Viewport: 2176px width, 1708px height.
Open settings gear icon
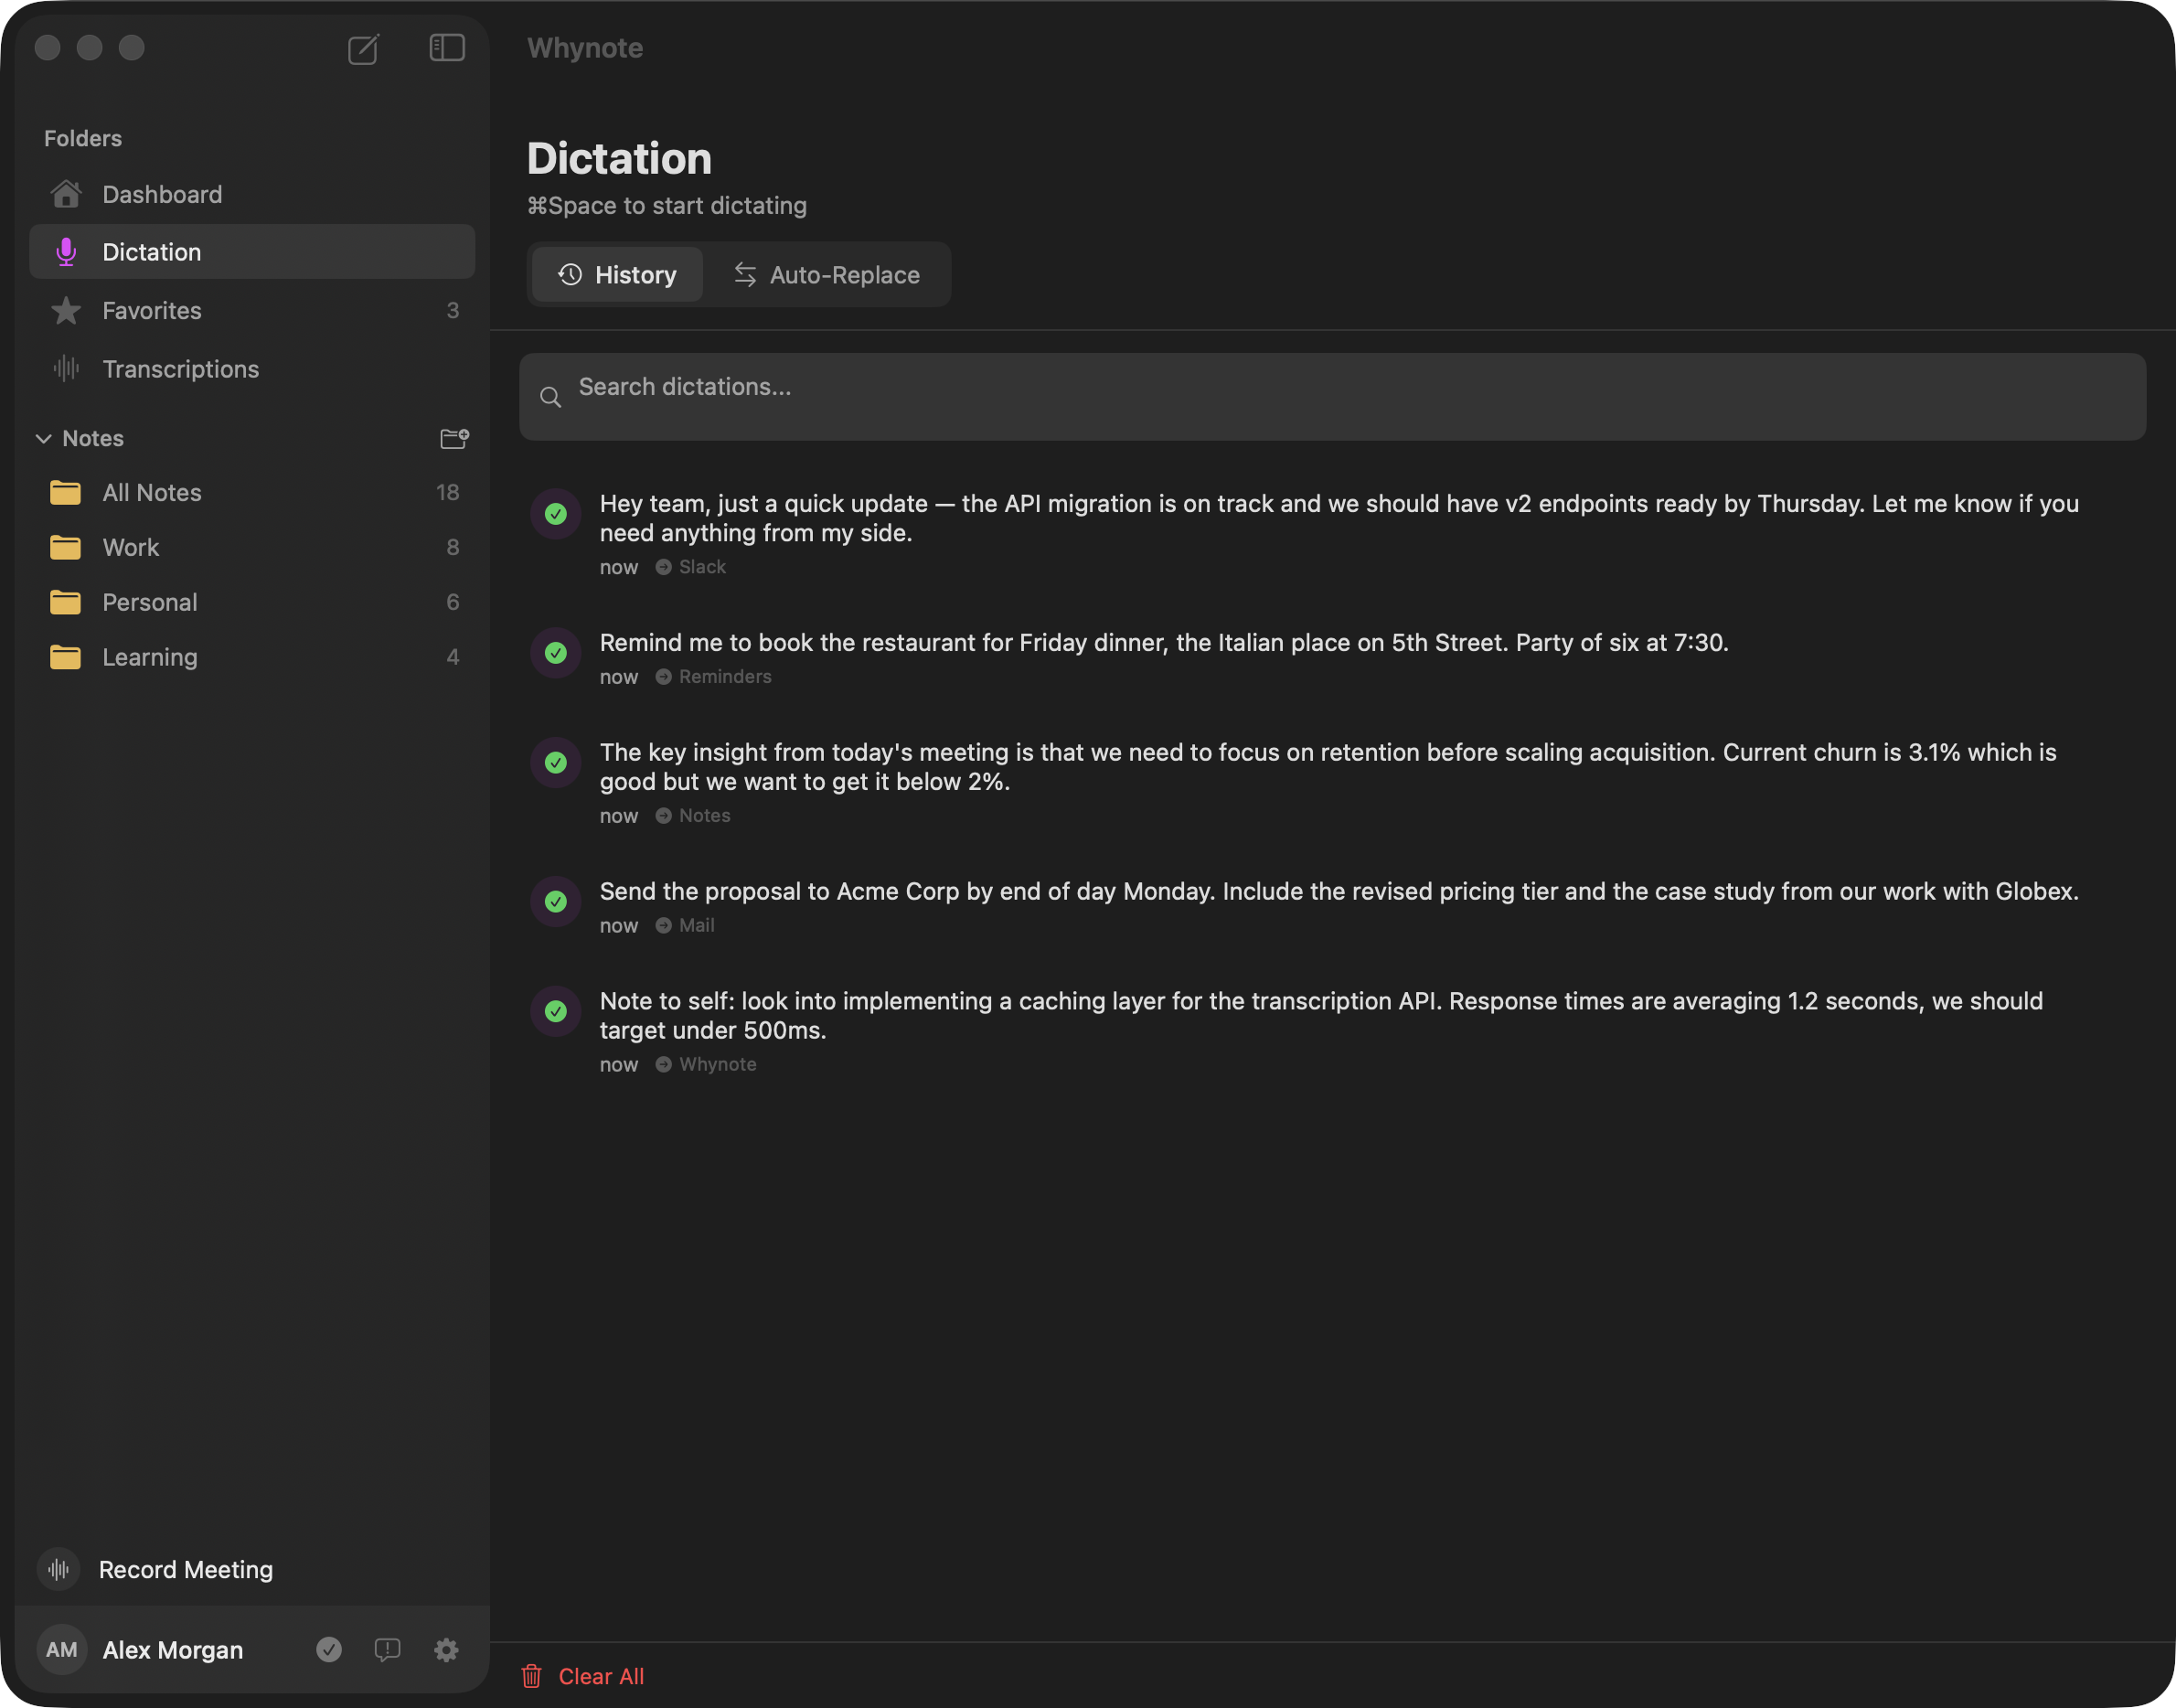[x=446, y=1650]
